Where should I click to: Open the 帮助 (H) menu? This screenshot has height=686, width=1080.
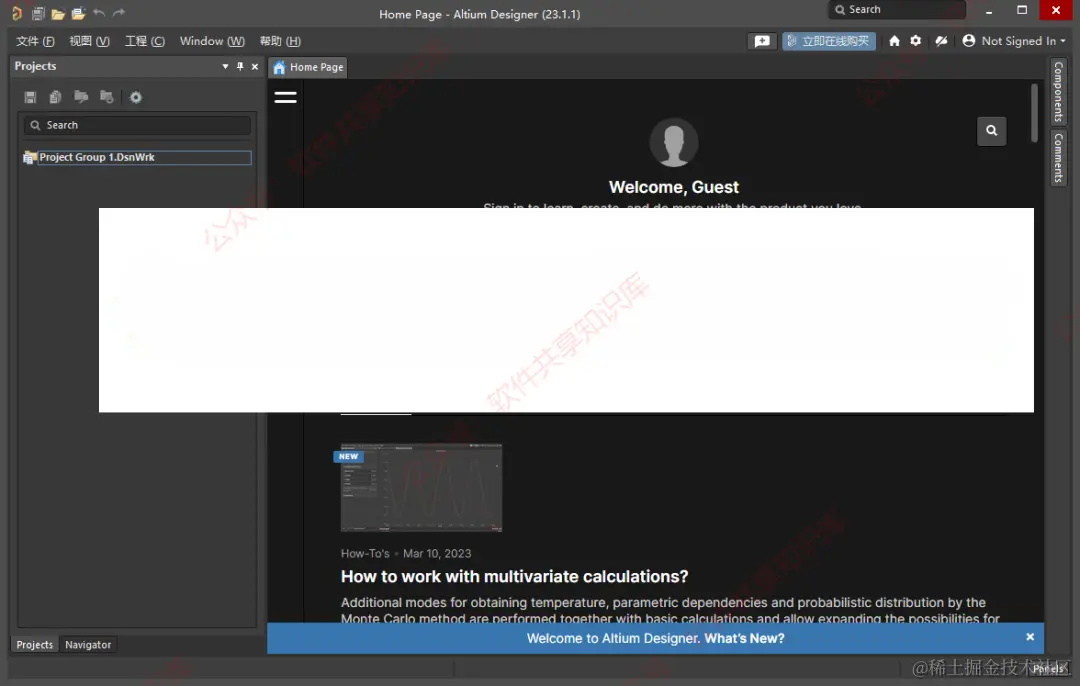tap(280, 41)
